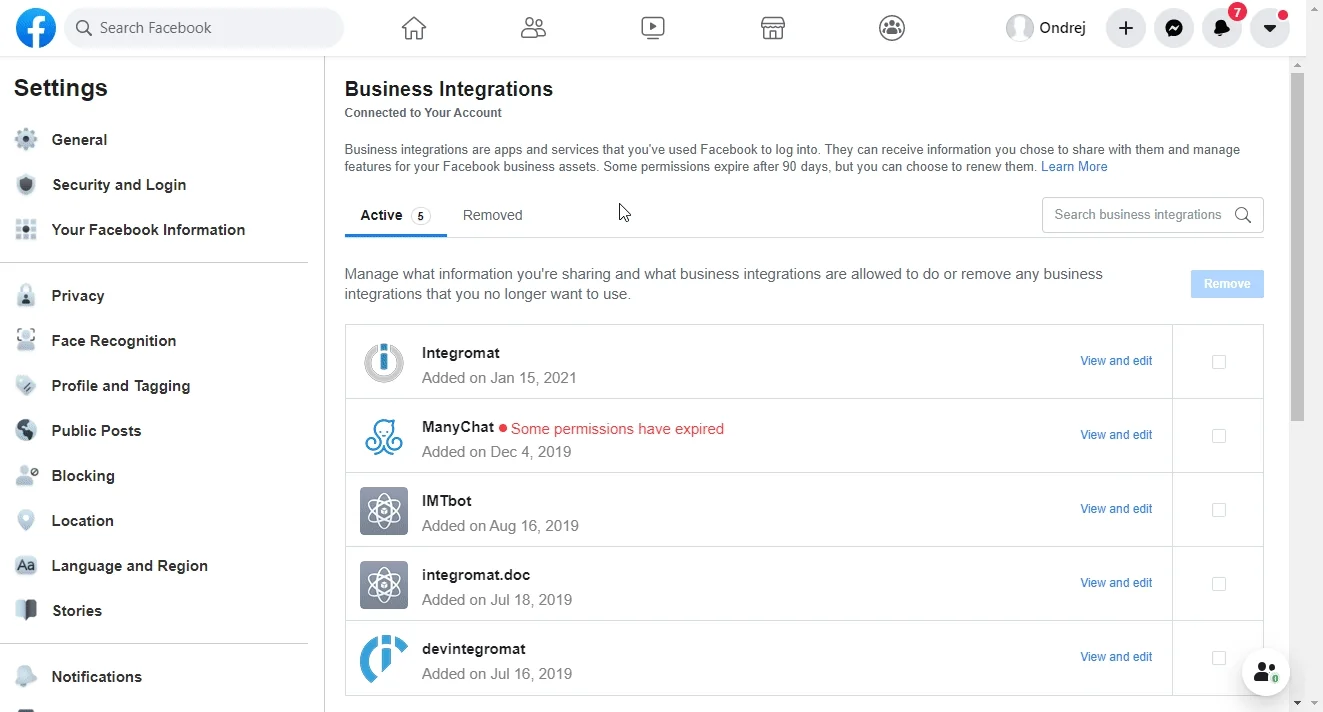
Task: Click the Search business integrations field
Action: click(x=1152, y=215)
